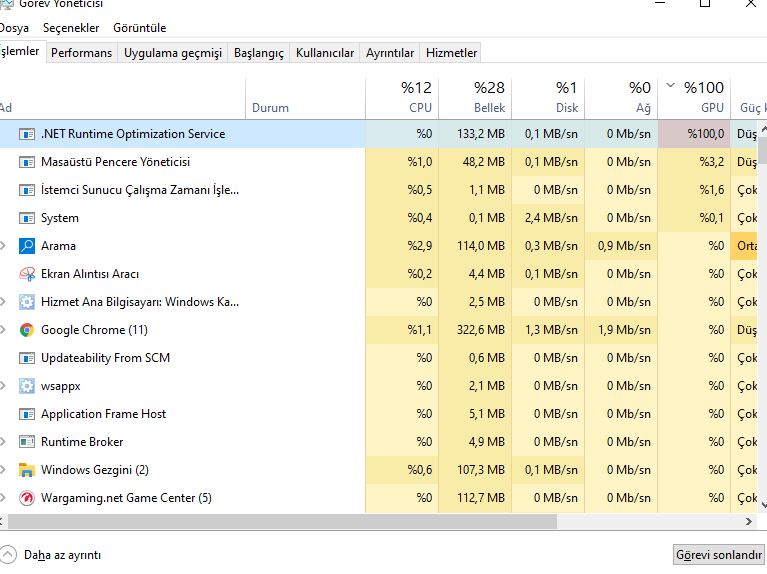Viewport: 767px width, 574px height.
Task: Sort by the GPU column header
Action: (x=694, y=98)
